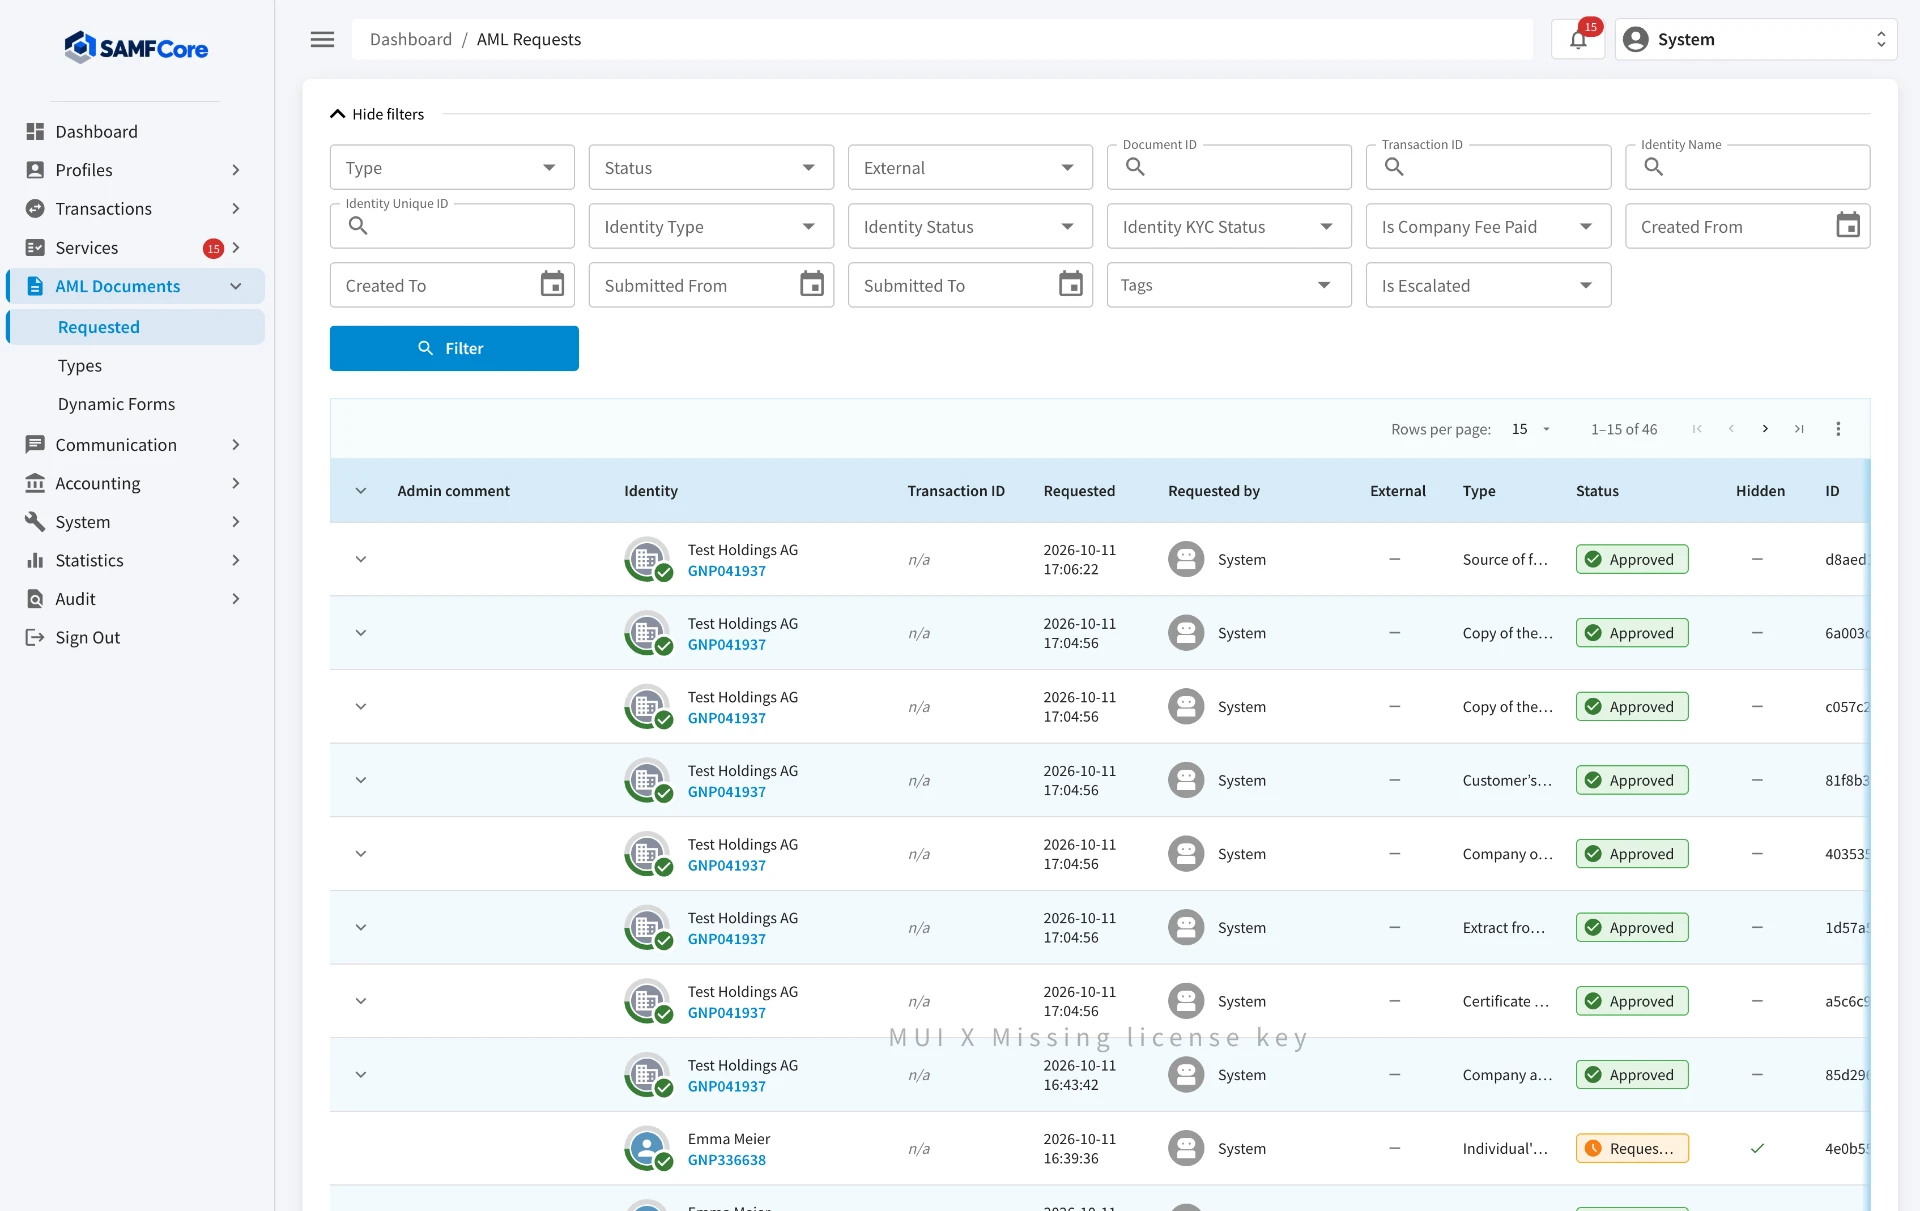Open Communication sidebar menu

click(x=135, y=444)
